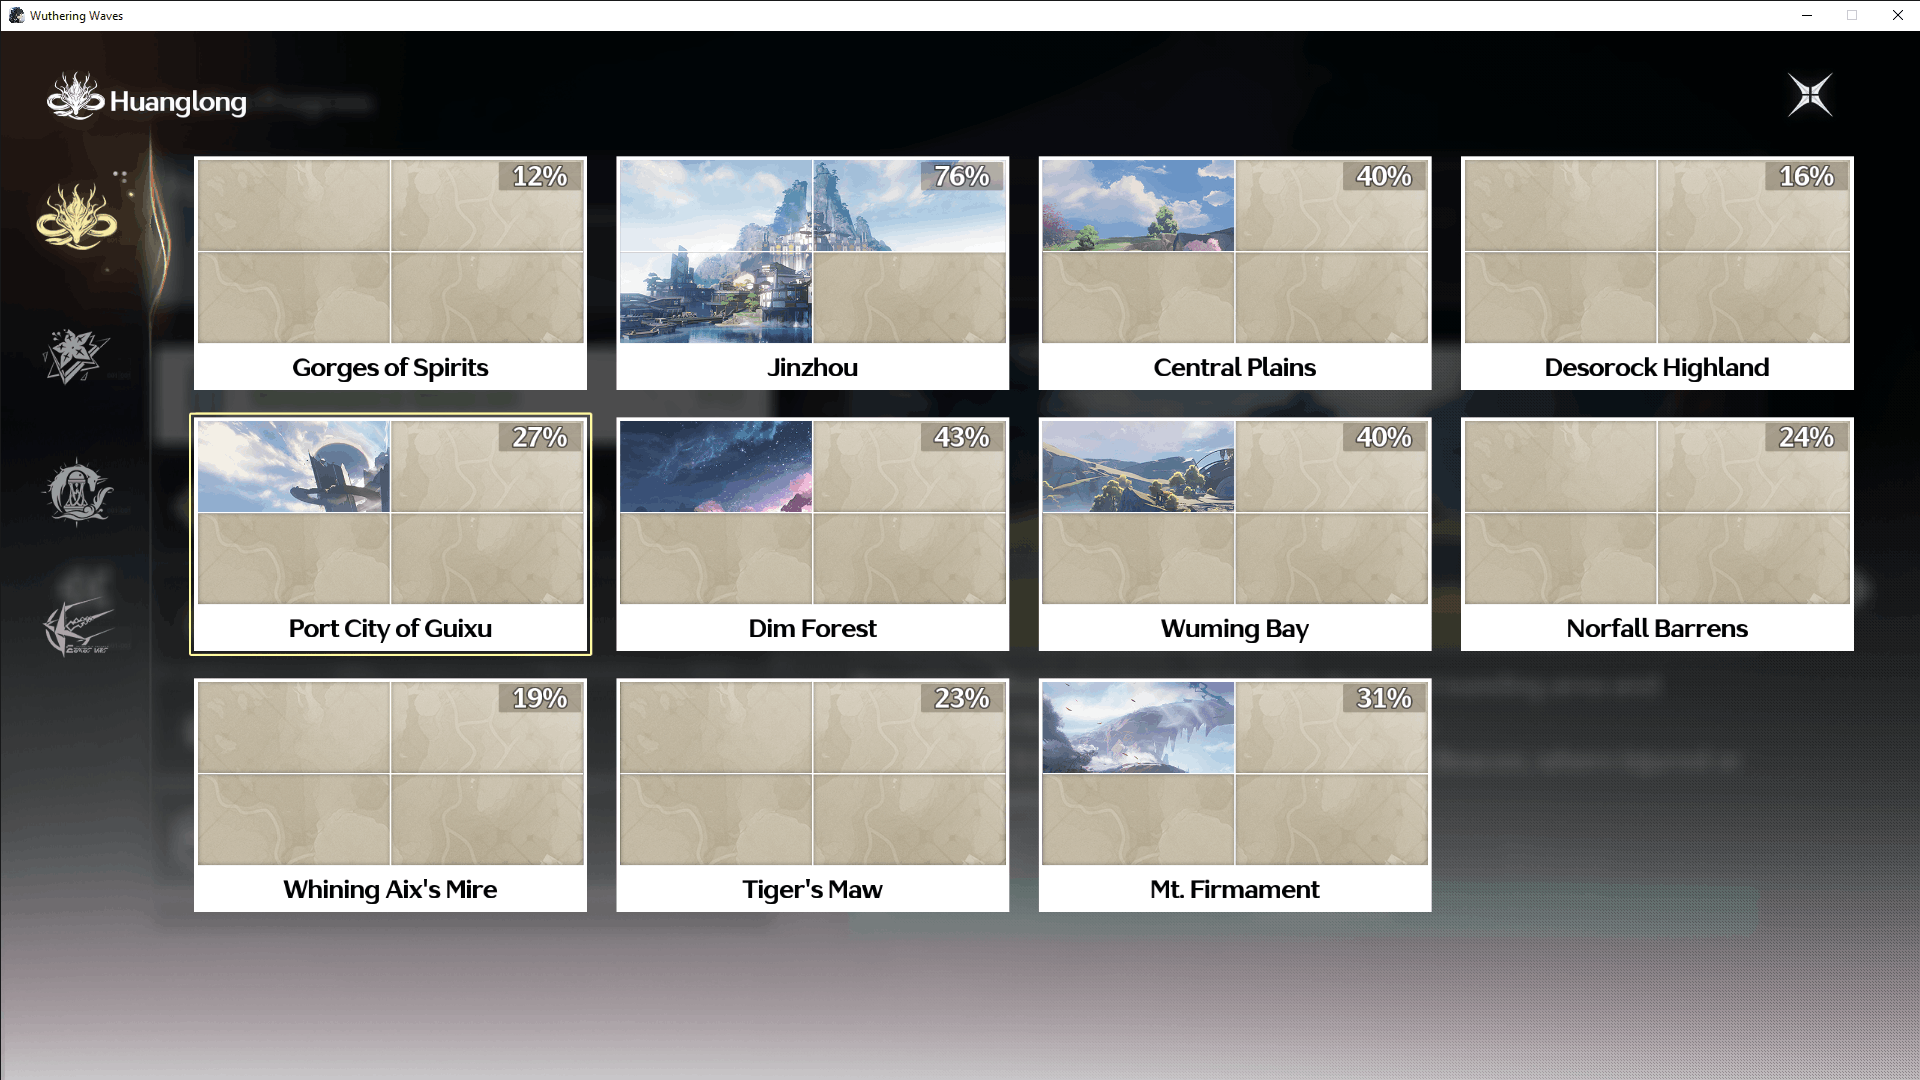Open the Mt. Firmament snowy peak thumbnail

1234,773
